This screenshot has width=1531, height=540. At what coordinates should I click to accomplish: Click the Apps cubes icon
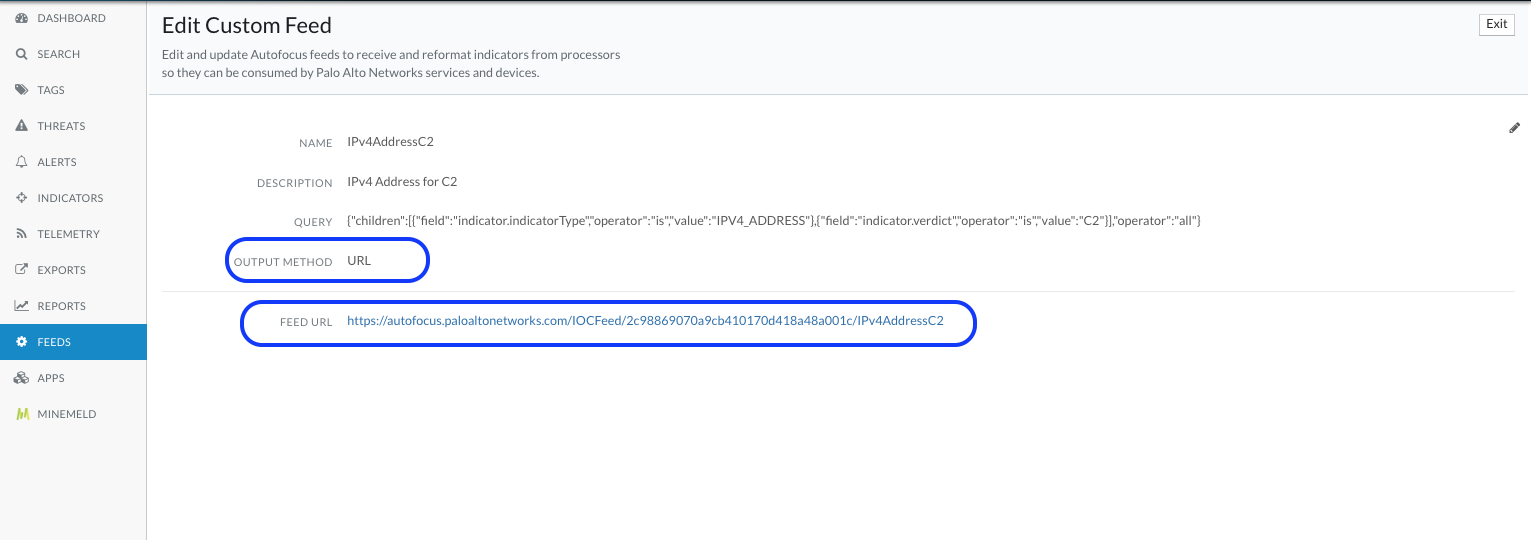point(21,378)
